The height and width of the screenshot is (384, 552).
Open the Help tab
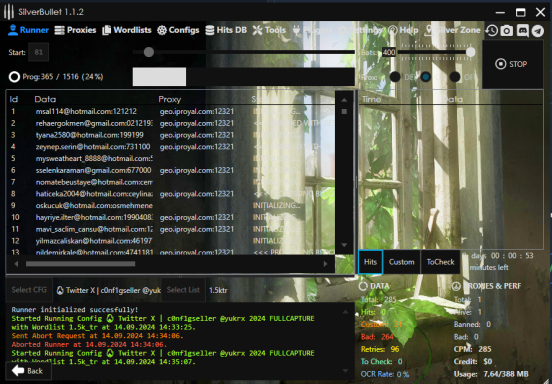coord(403,30)
